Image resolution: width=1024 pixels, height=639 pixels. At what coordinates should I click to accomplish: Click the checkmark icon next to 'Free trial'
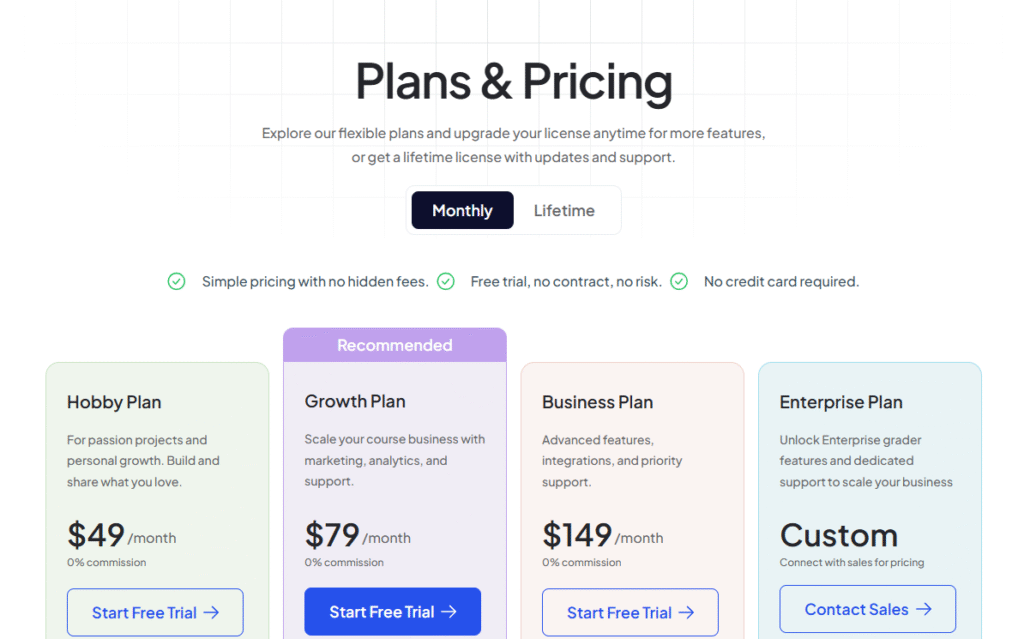click(x=446, y=282)
